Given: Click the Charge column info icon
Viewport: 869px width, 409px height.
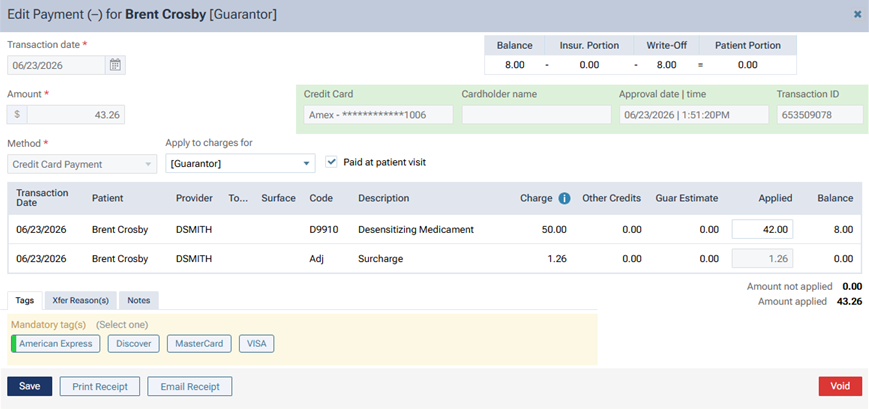Looking at the screenshot, I should [564, 198].
